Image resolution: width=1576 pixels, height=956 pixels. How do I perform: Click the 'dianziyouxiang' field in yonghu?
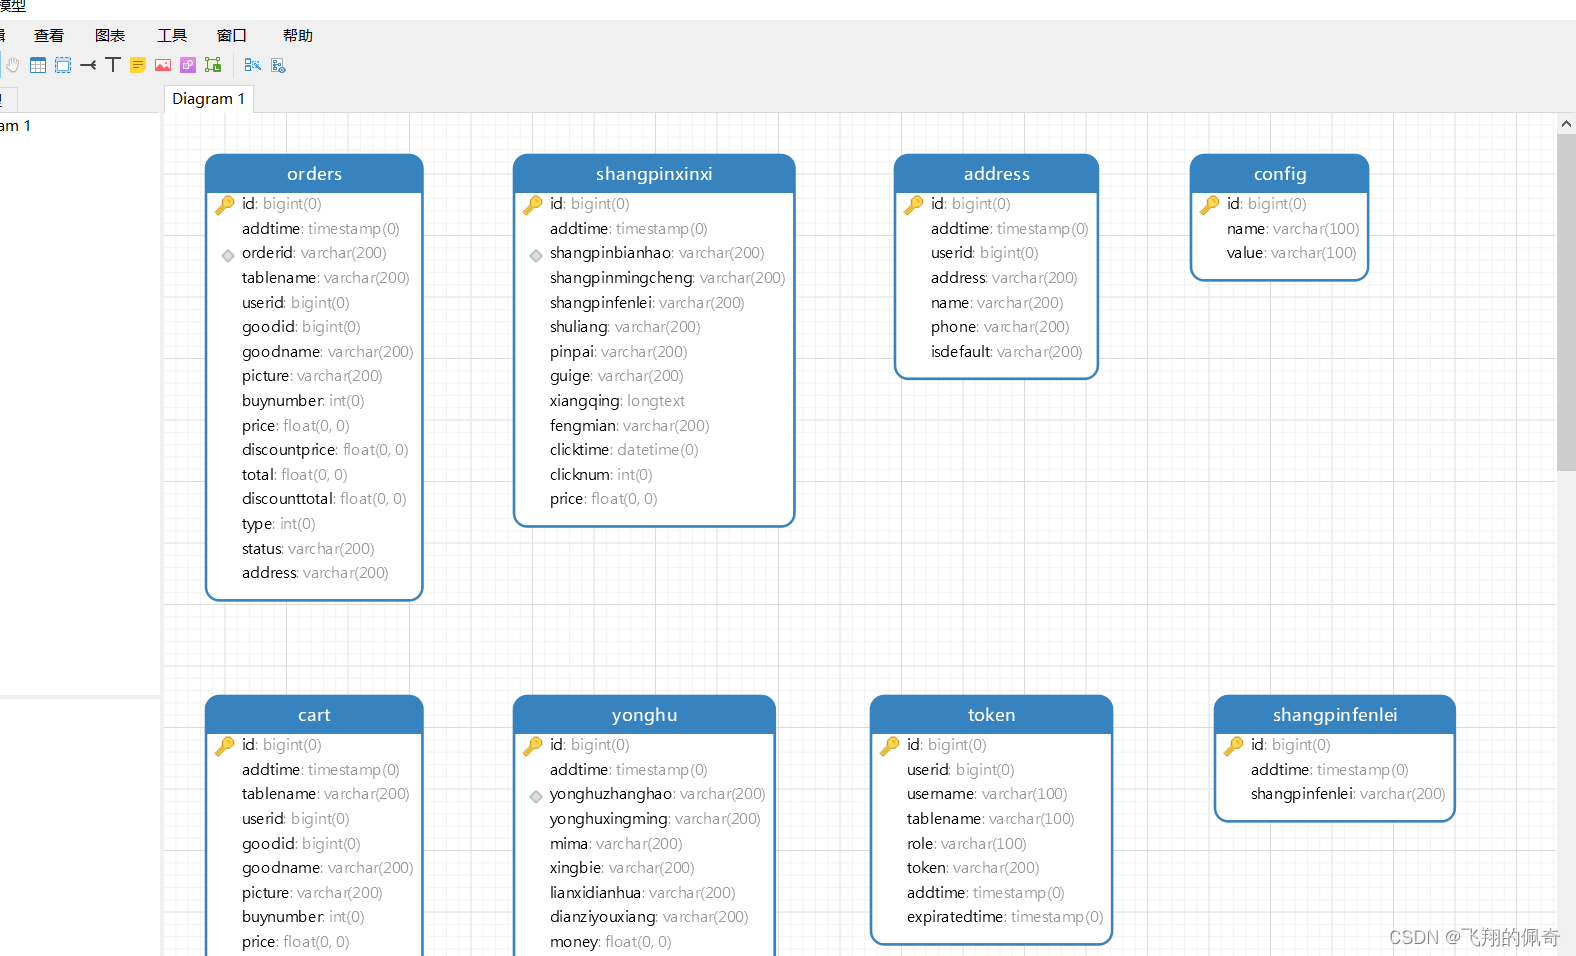[x=649, y=917]
